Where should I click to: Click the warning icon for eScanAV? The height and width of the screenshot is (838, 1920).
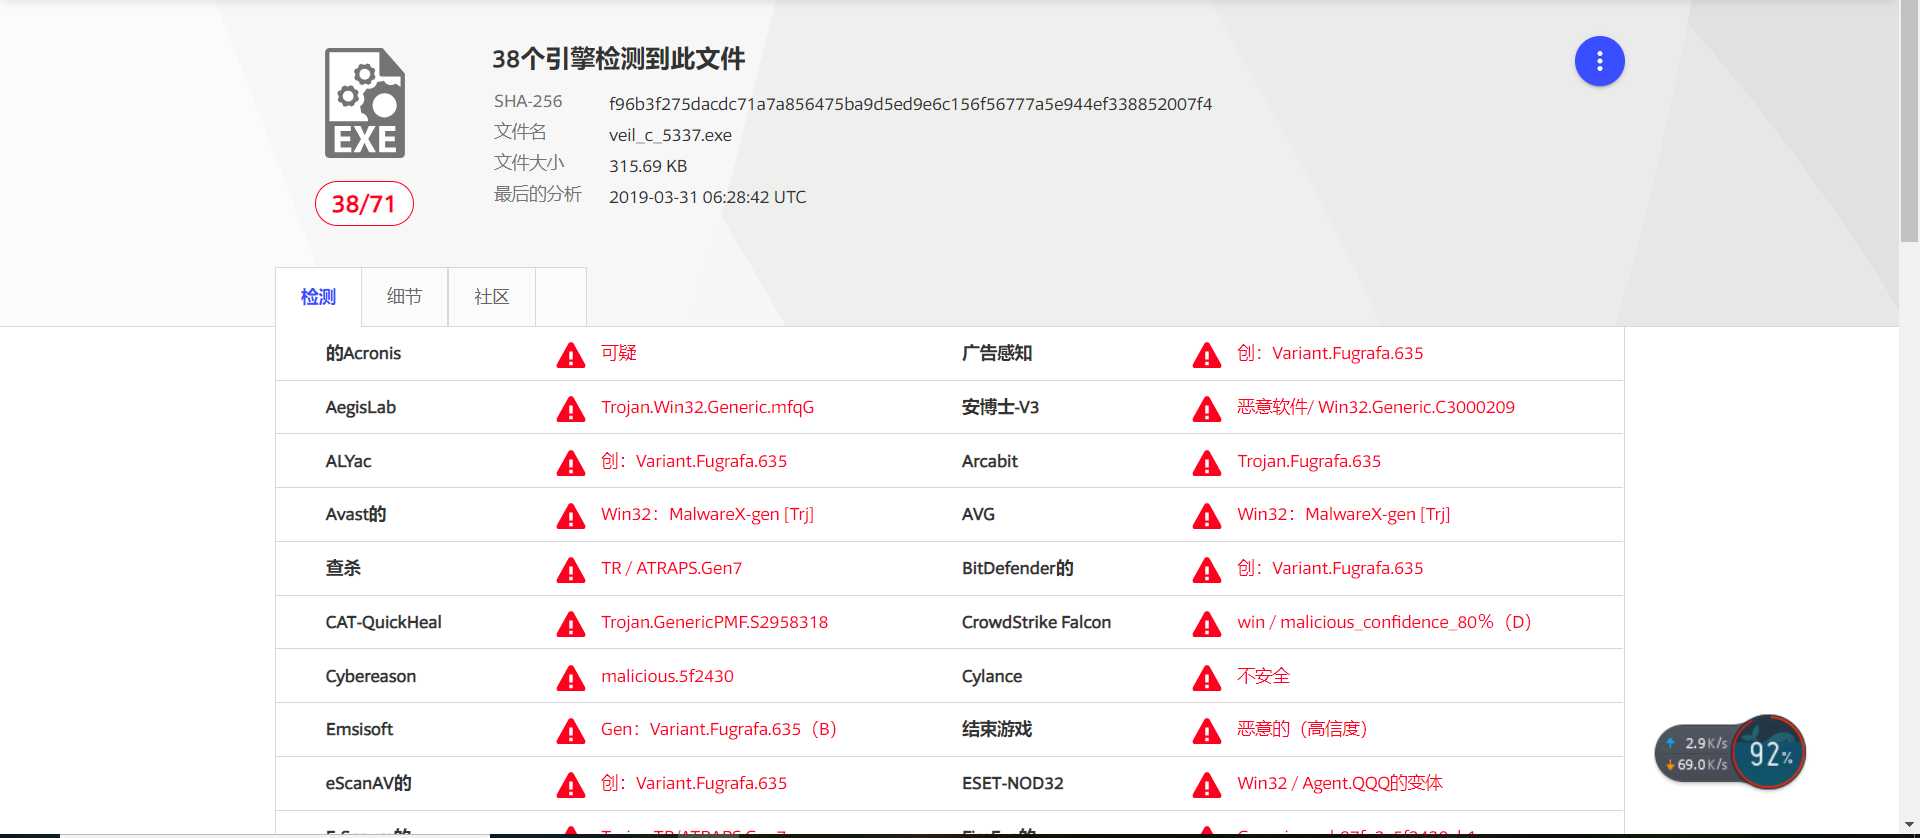[570, 785]
